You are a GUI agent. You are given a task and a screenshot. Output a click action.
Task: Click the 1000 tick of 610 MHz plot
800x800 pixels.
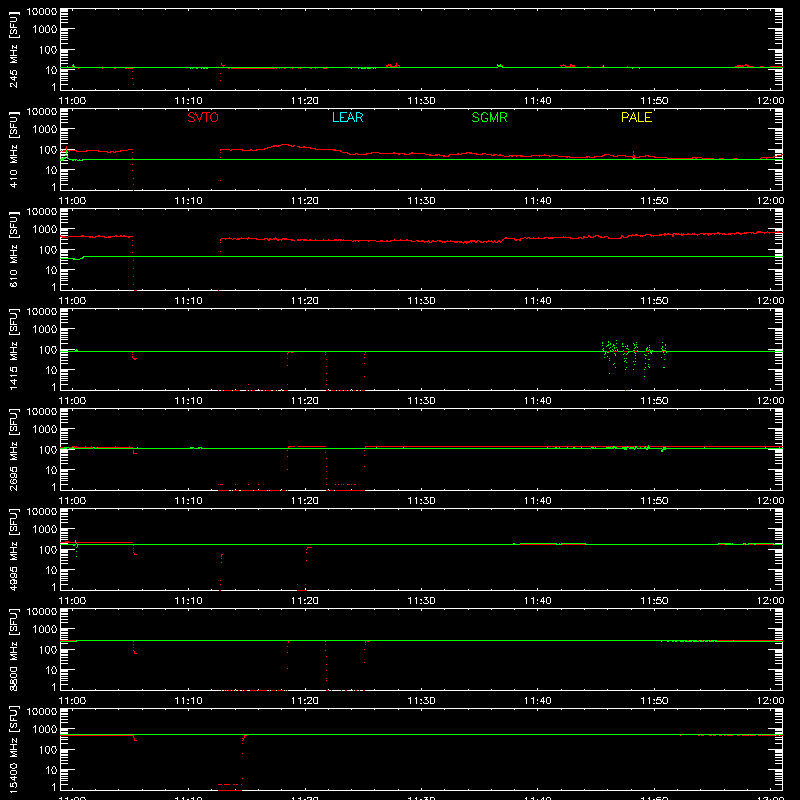coord(45,230)
